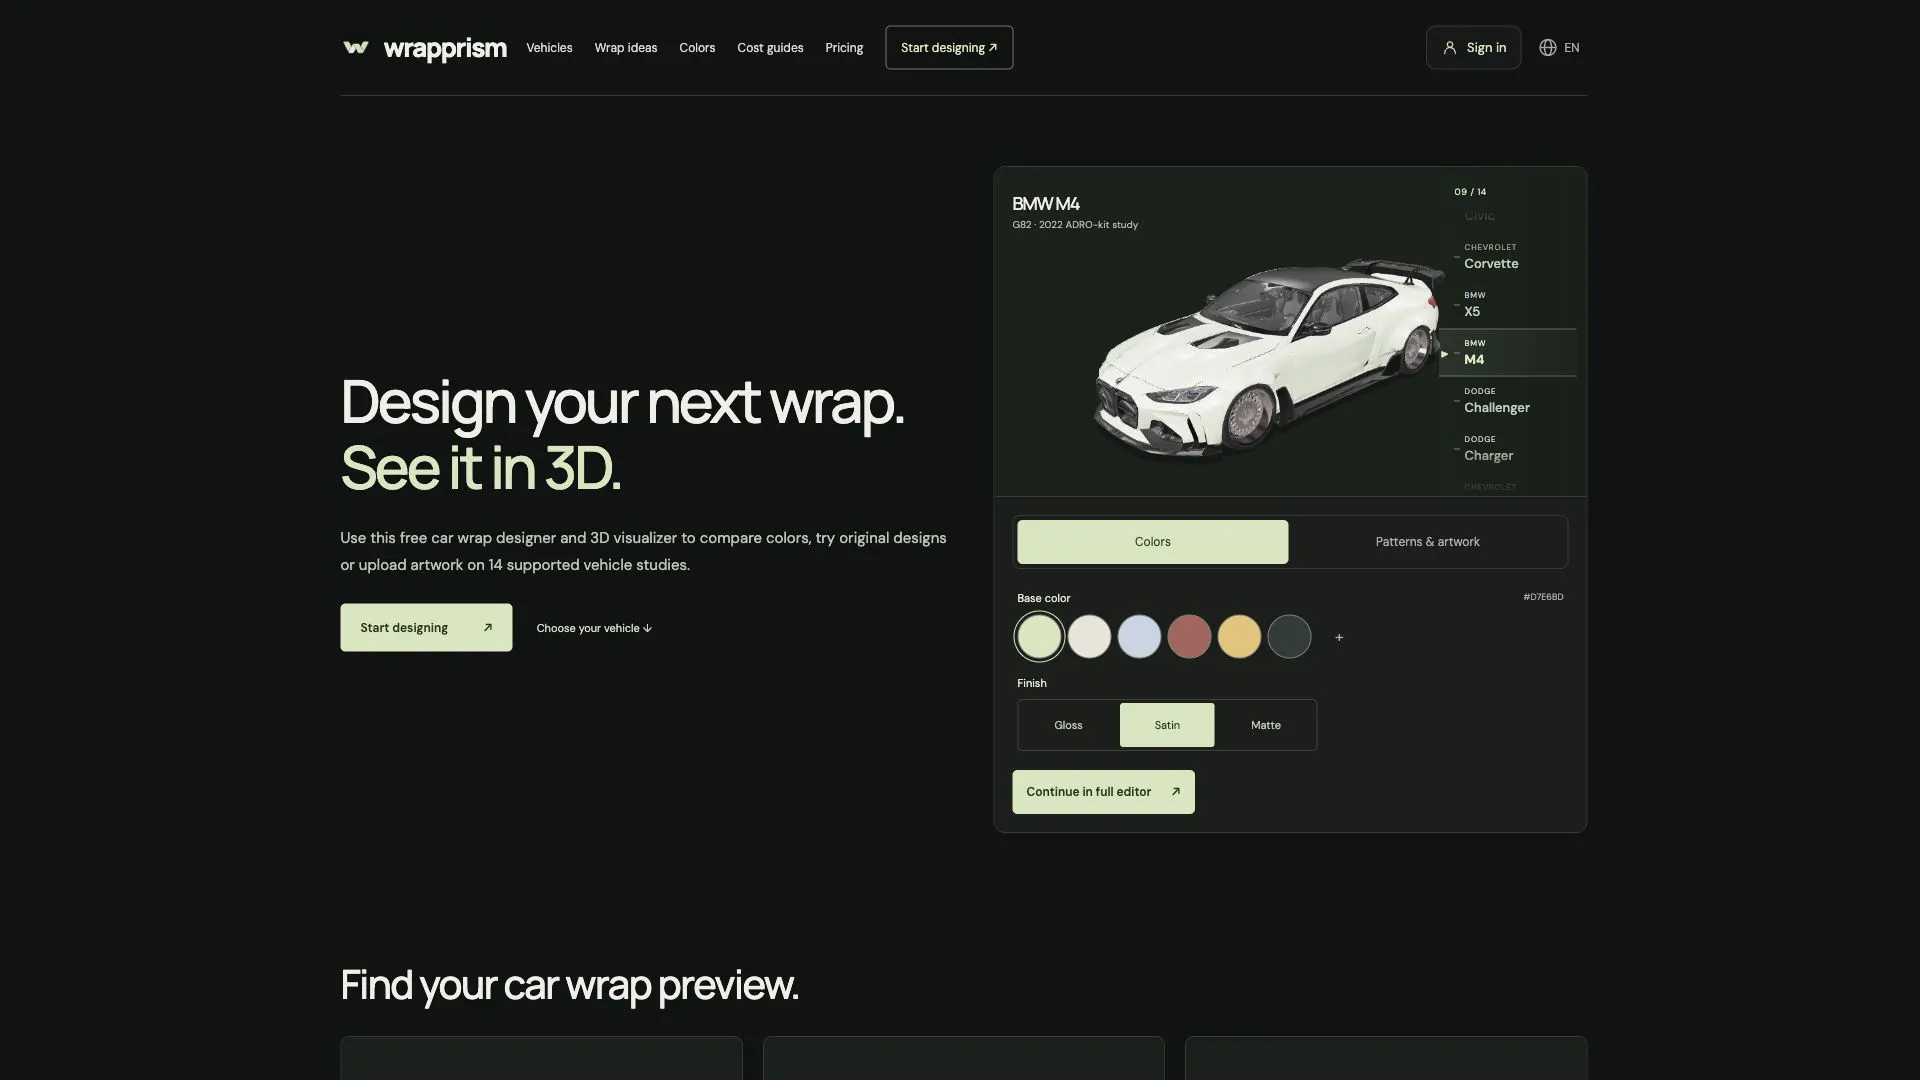This screenshot has height=1080, width=1920.
Task: Select Chevrolet Corvette in the vehicle list
Action: (x=1508, y=257)
